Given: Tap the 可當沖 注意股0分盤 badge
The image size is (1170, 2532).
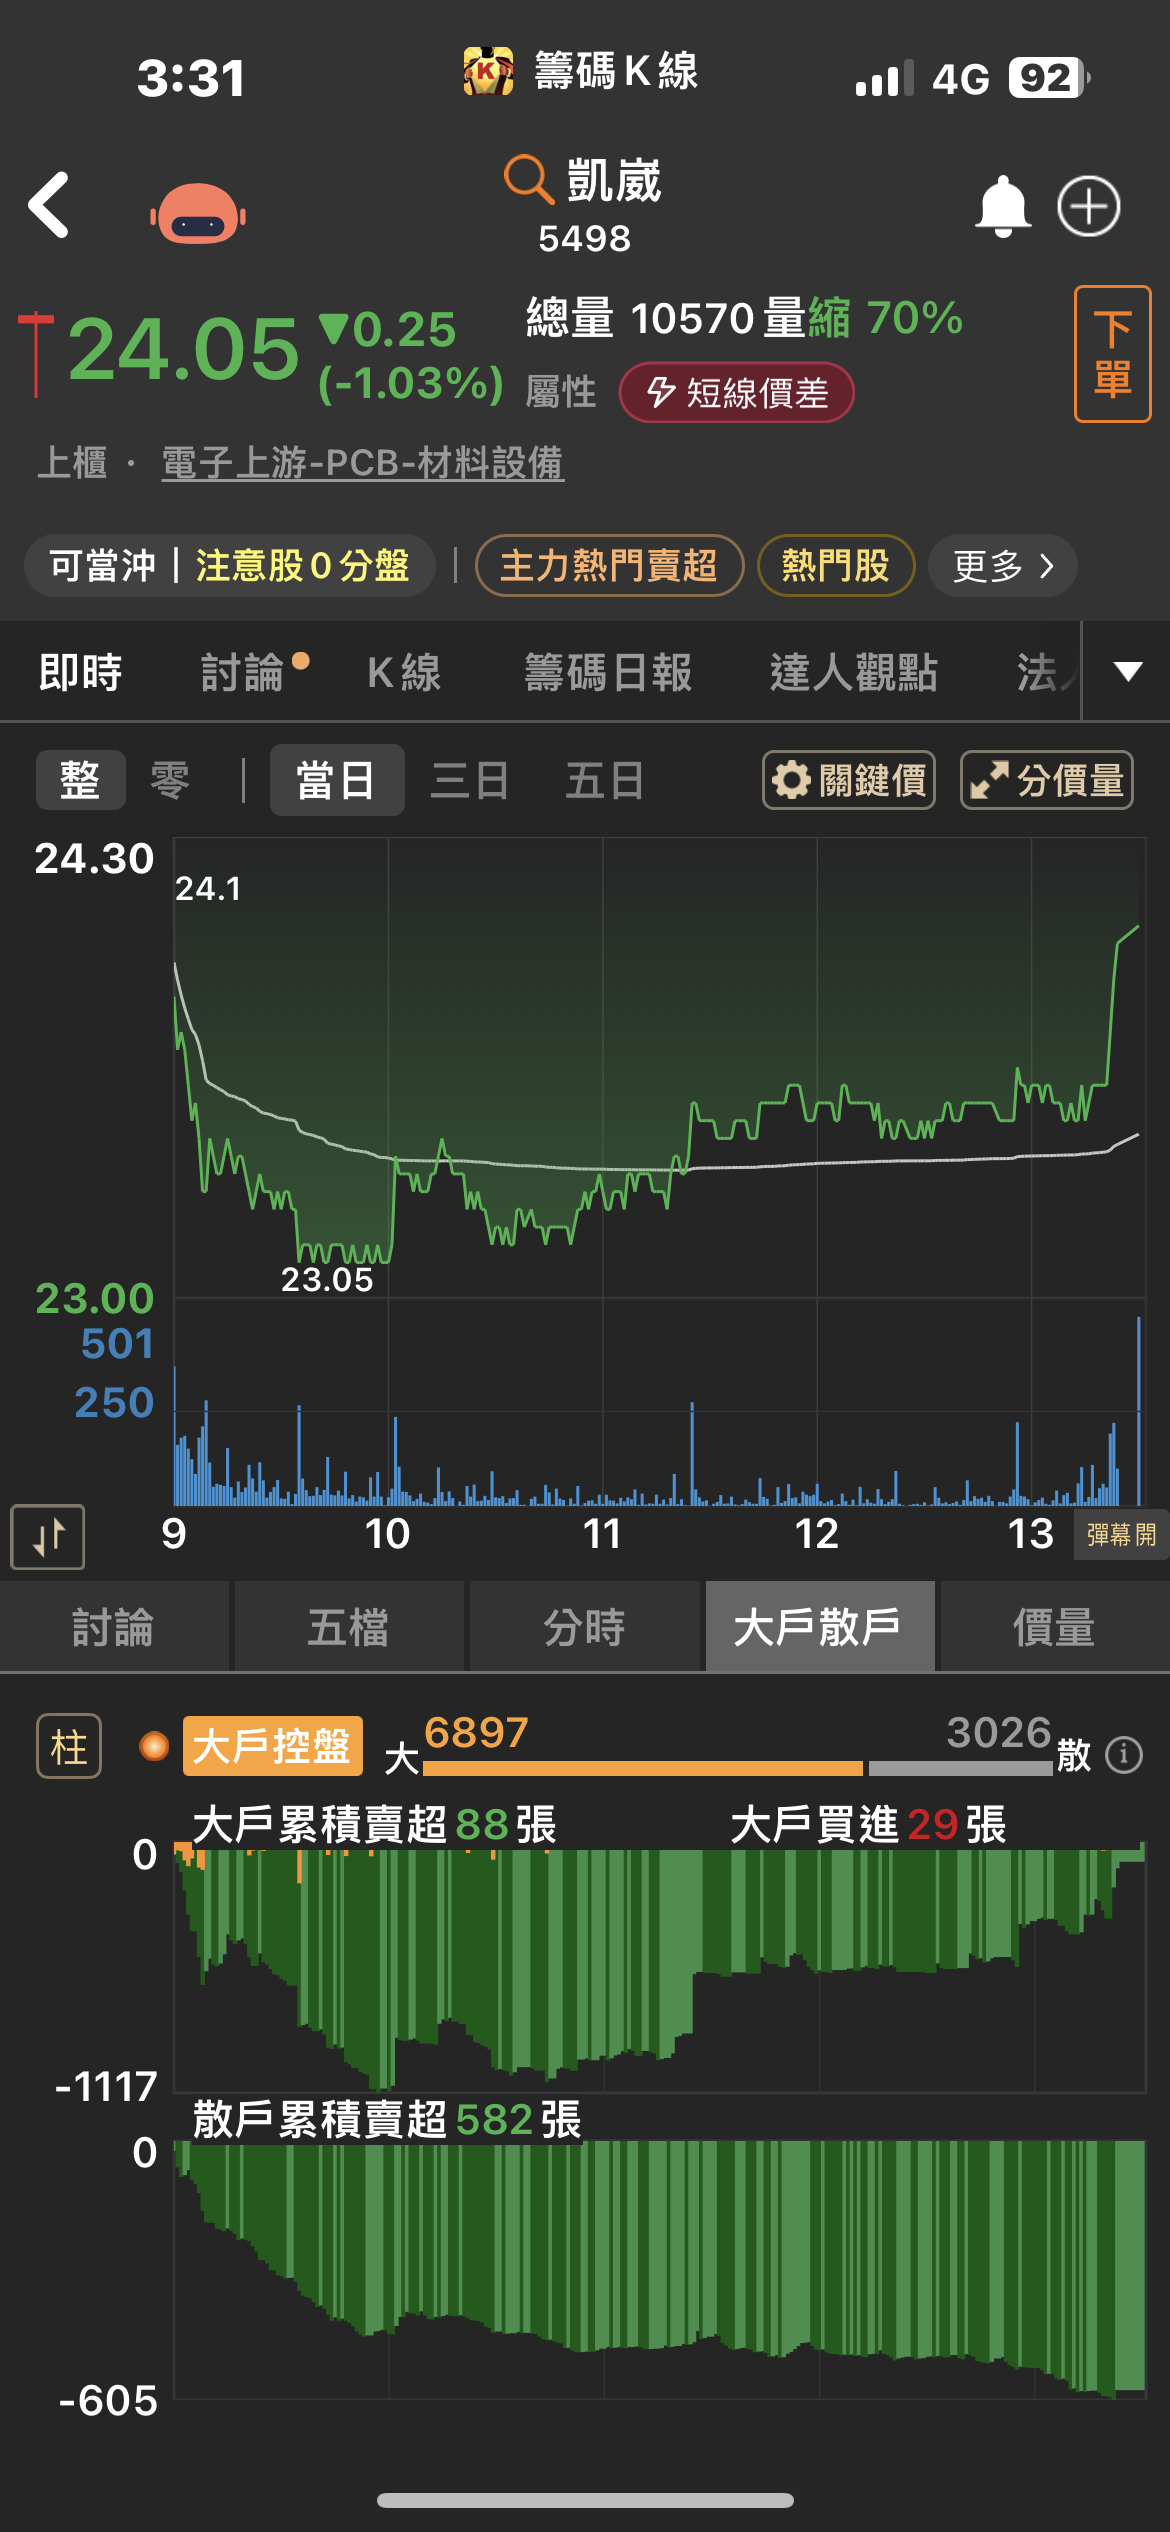Looking at the screenshot, I should coord(230,566).
